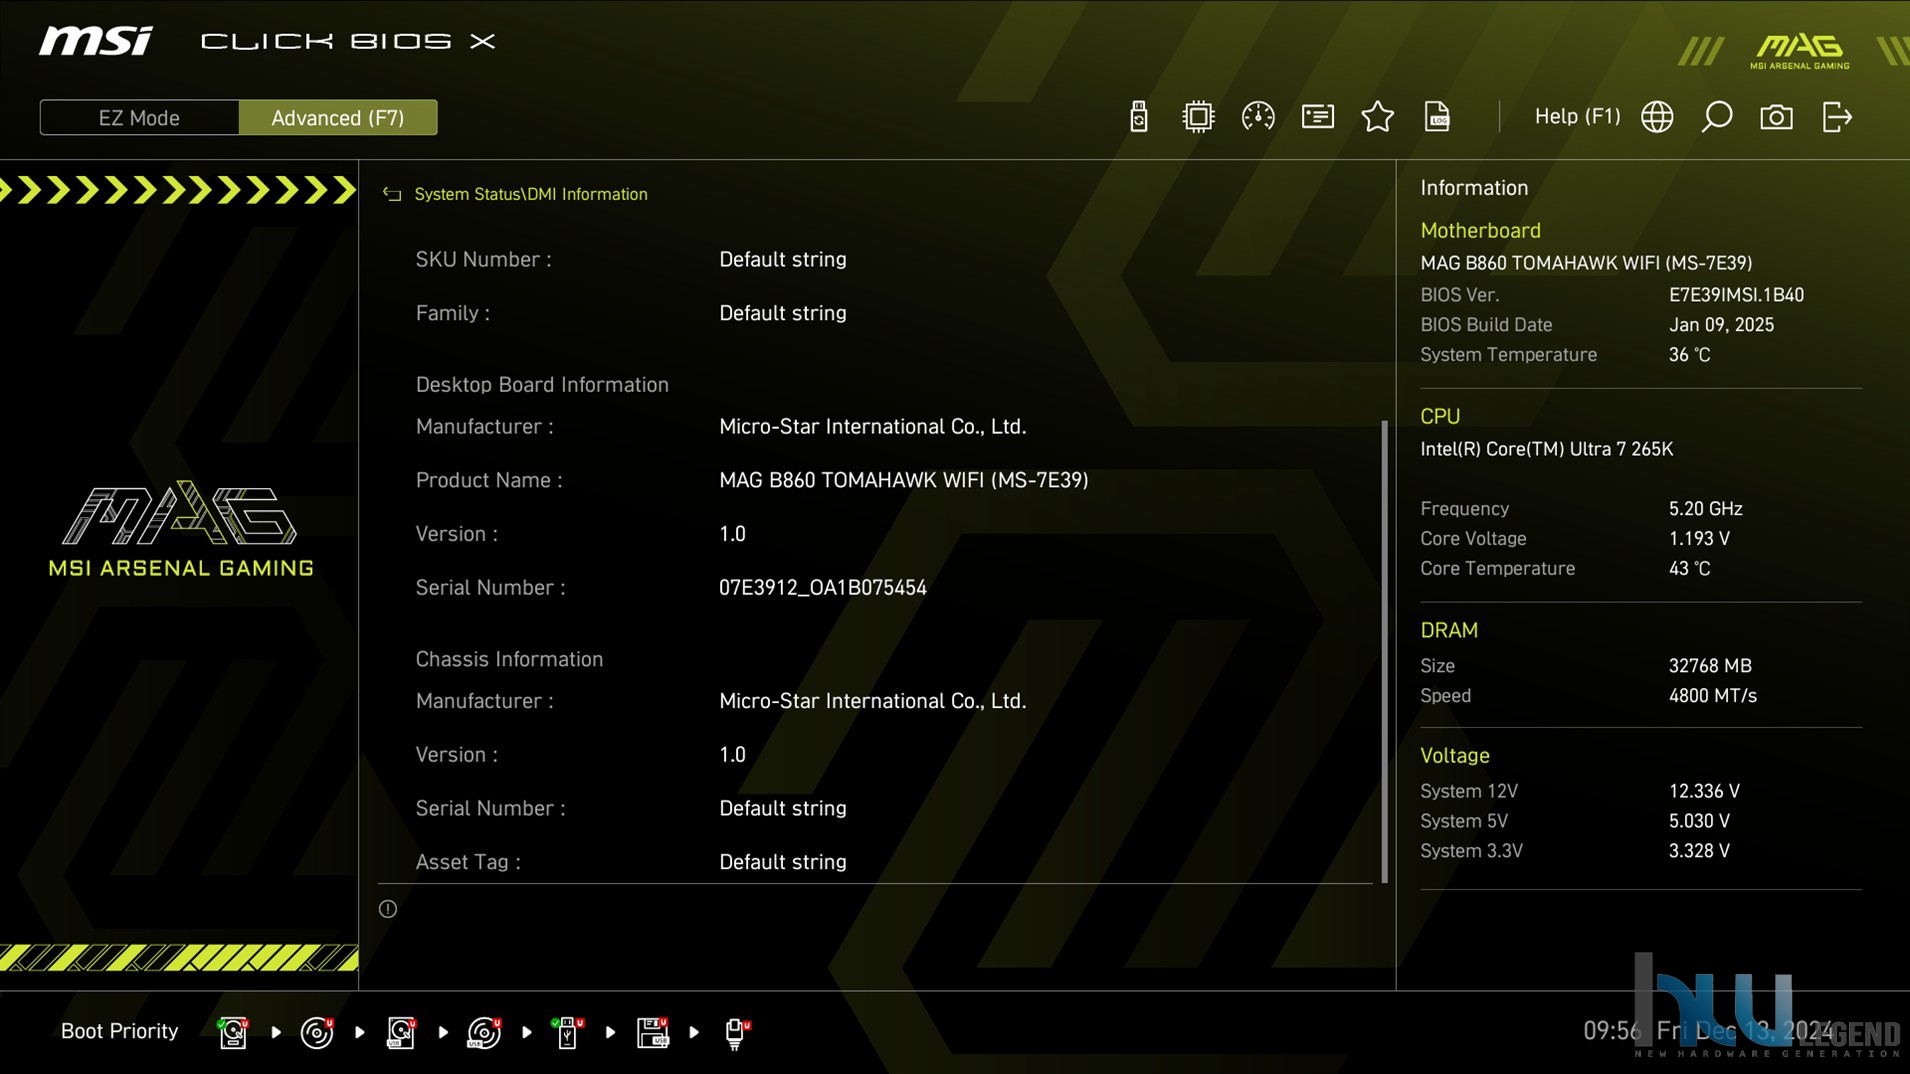Click System 5V 5.030 V value
Image resolution: width=1910 pixels, height=1074 pixels.
[1699, 821]
